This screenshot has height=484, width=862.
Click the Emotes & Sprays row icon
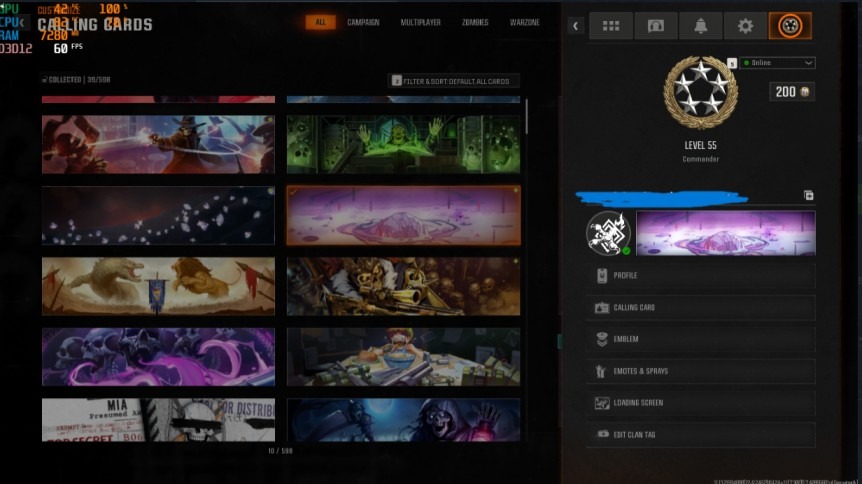(x=601, y=371)
